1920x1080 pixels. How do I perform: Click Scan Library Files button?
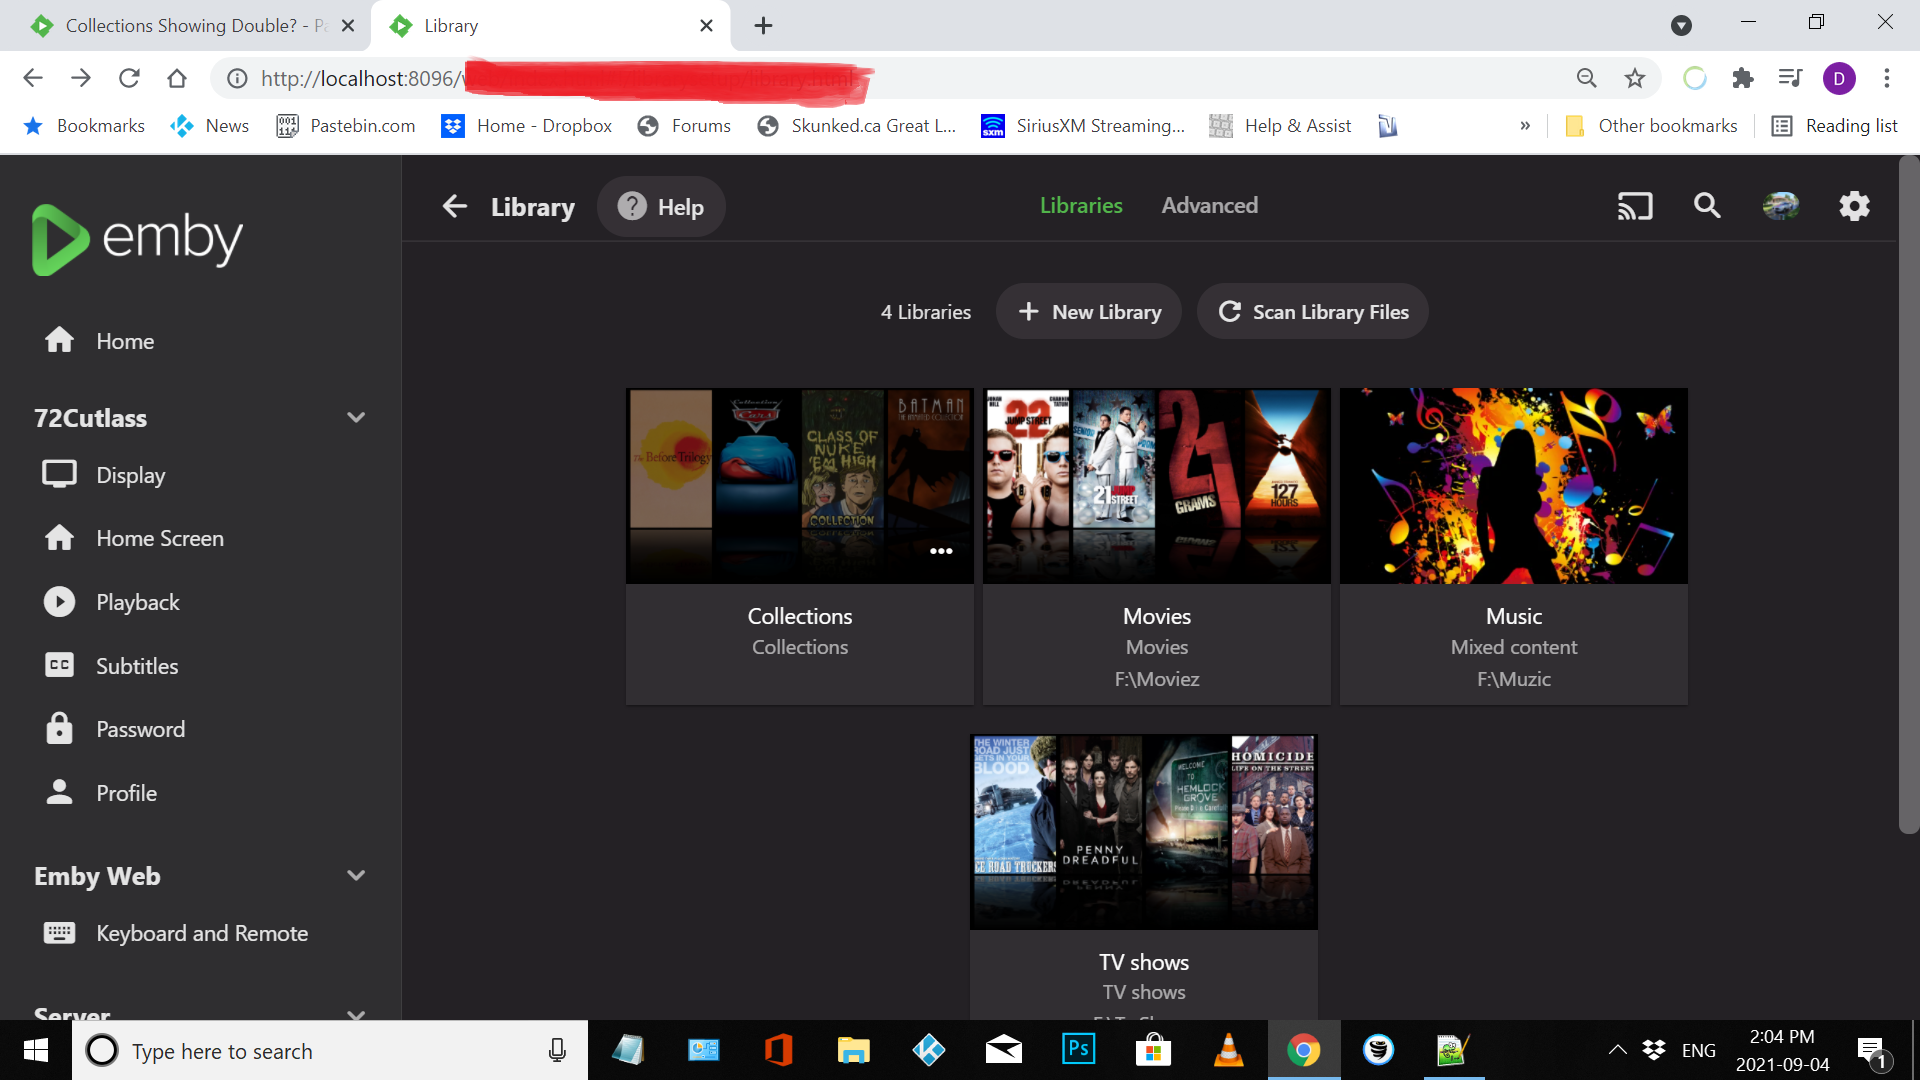(1312, 312)
